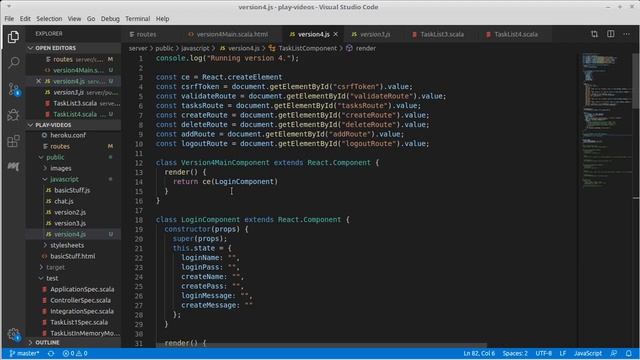Open the Edit menu

click(25, 19)
